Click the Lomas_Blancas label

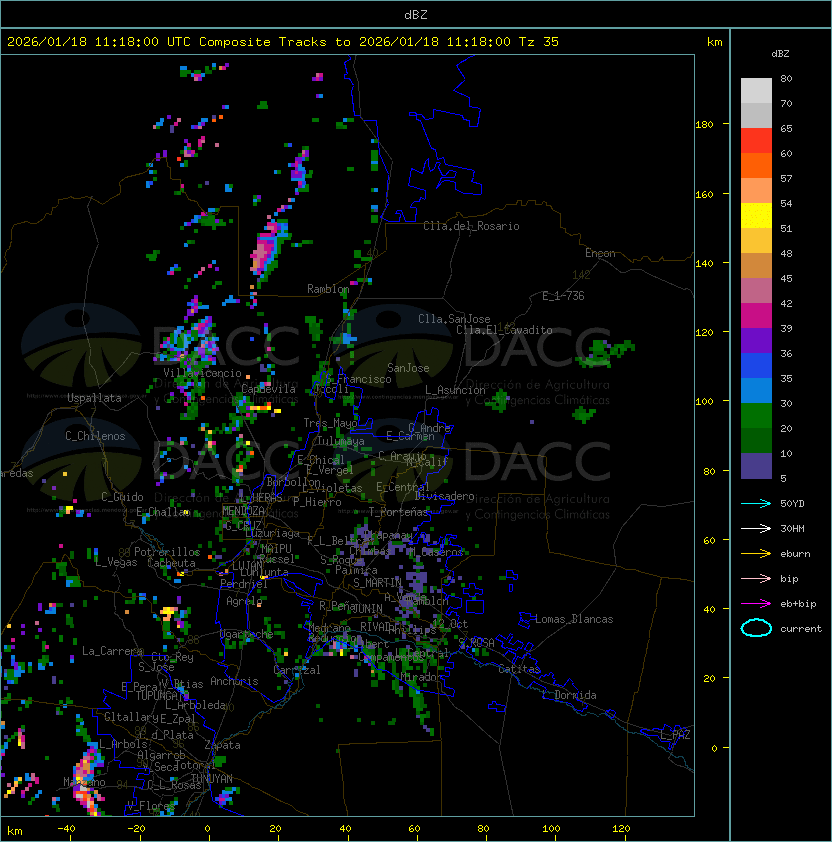[x=574, y=619]
